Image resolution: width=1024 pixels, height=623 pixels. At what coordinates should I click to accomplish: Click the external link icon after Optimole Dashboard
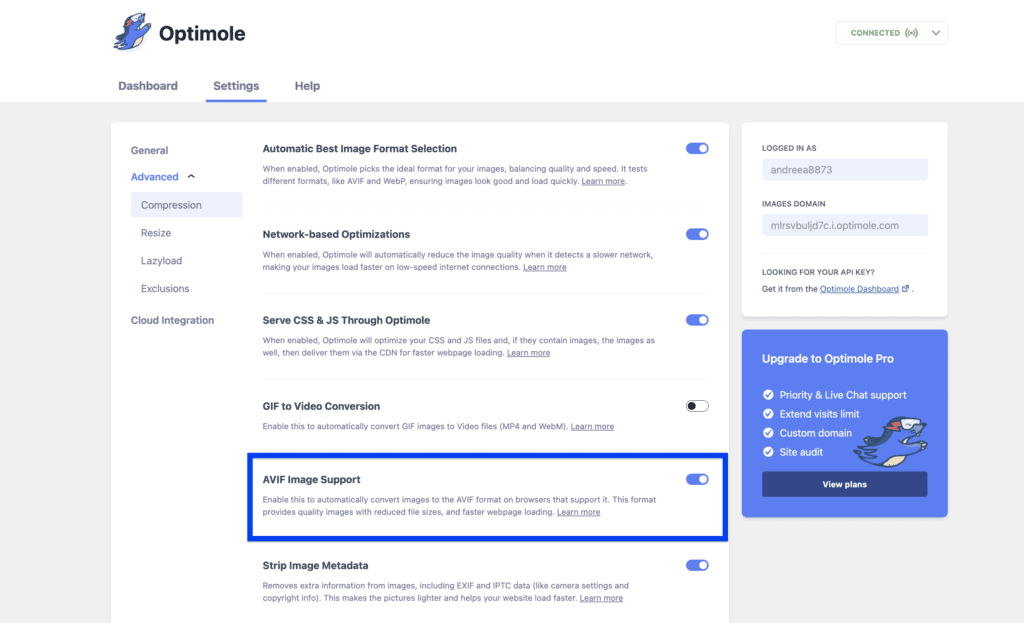tap(904, 288)
